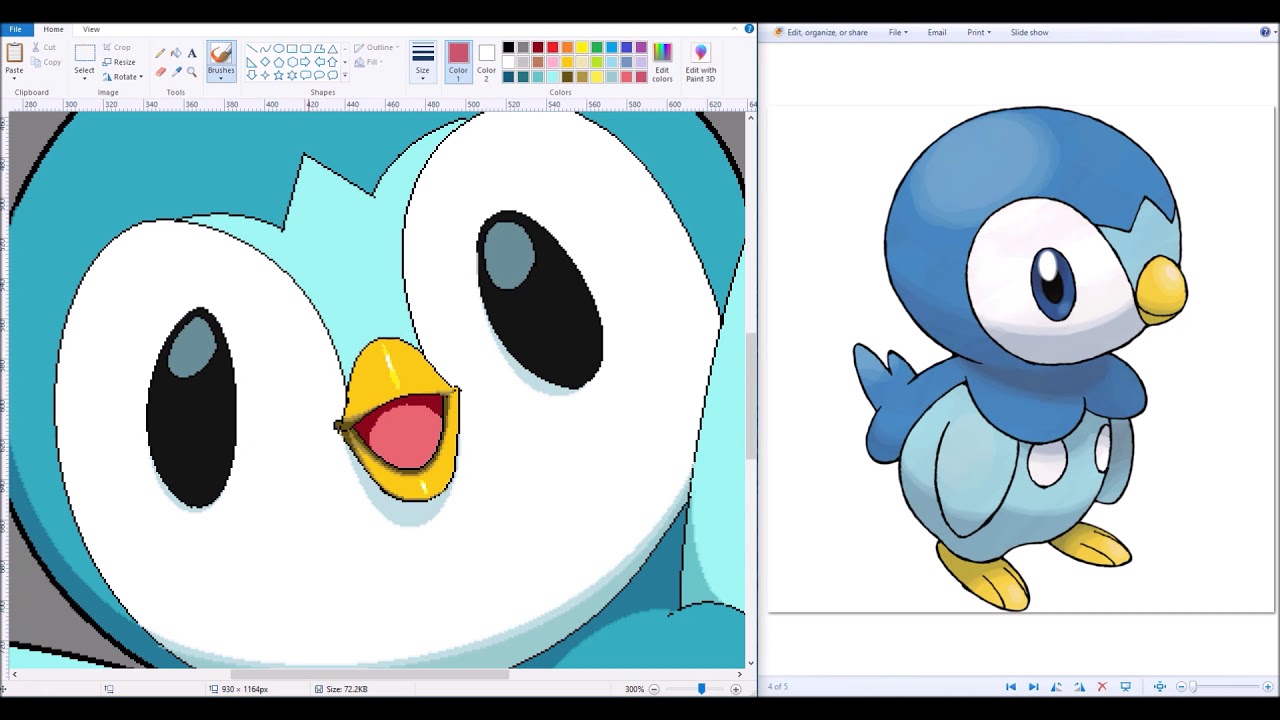Screen dimensions: 1280x720
Task: Rotate photo clockwise in Photo Viewer
Action: click(x=1079, y=687)
